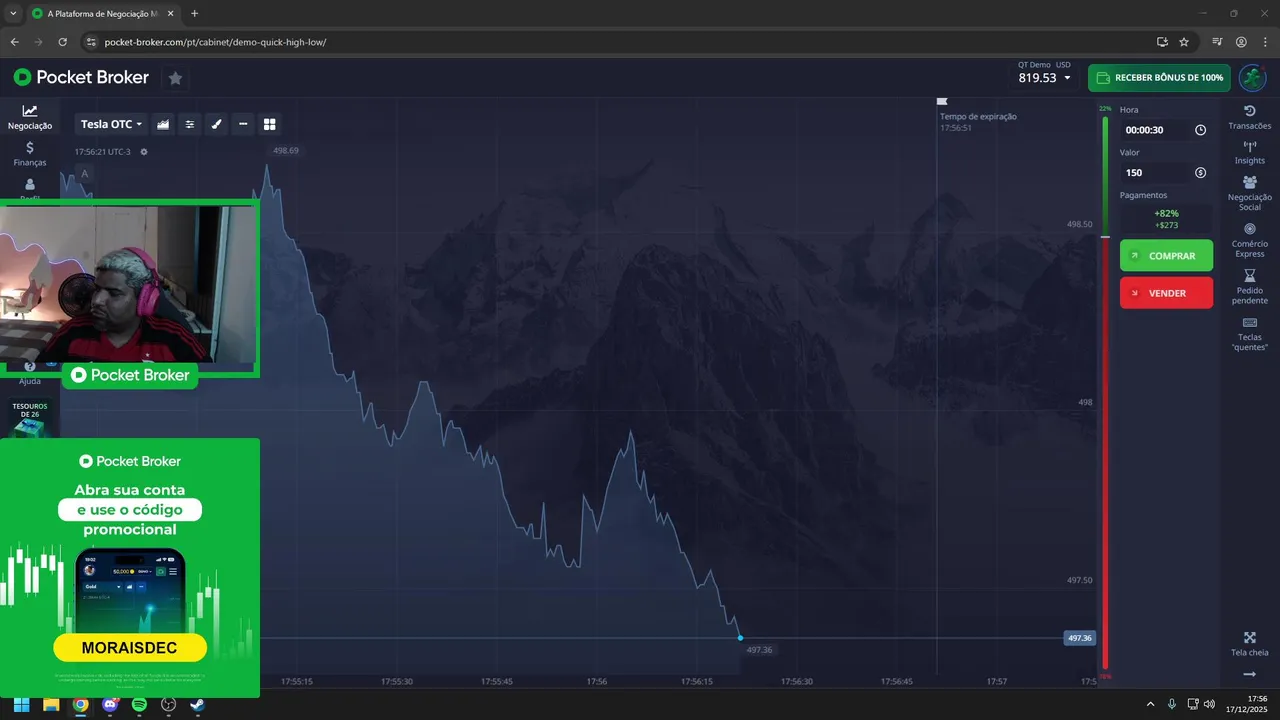1280x720 pixels.
Task: Click the browser address bar URL
Action: tap(215, 42)
